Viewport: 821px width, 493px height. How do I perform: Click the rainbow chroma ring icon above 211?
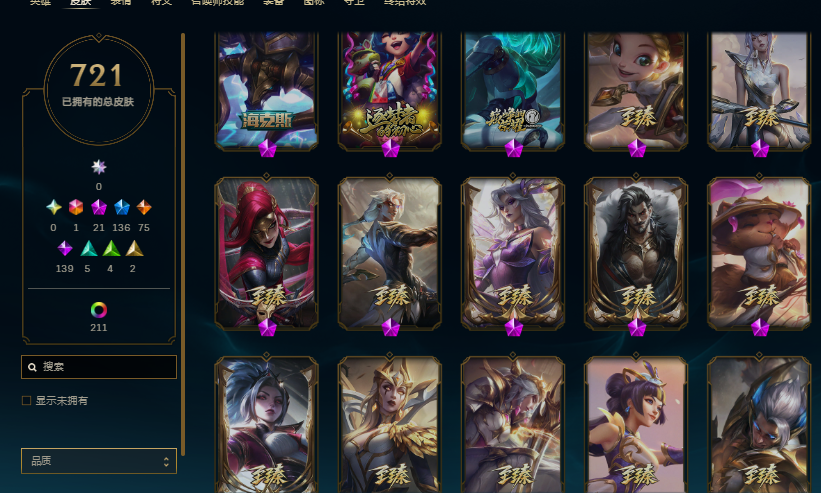point(98,310)
